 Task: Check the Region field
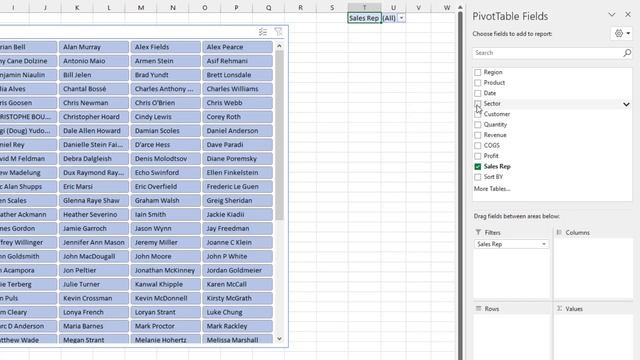coord(478,72)
